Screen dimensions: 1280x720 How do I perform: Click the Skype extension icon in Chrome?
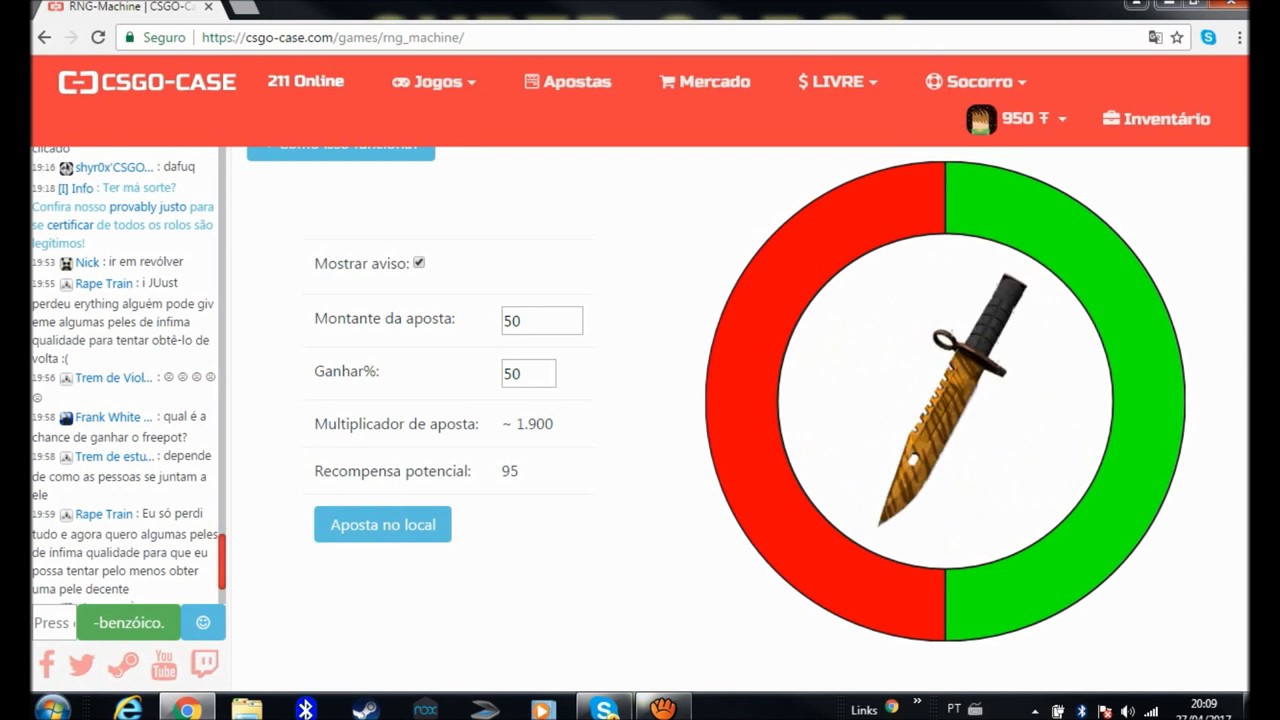coord(1209,37)
